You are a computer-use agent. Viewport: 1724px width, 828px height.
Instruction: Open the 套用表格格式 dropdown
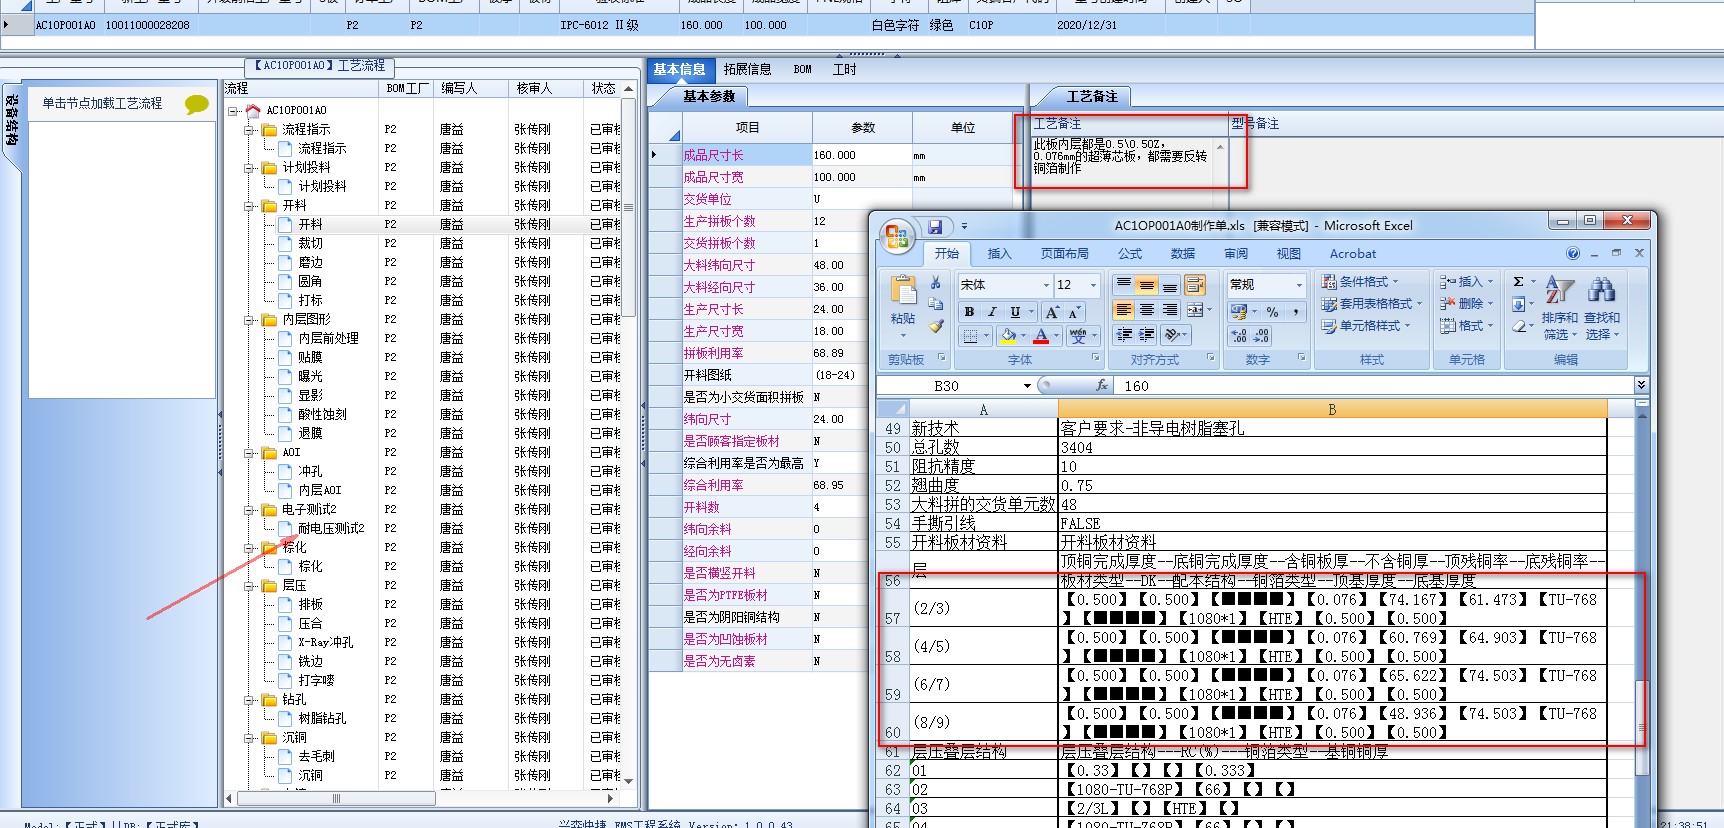[x=1371, y=304]
